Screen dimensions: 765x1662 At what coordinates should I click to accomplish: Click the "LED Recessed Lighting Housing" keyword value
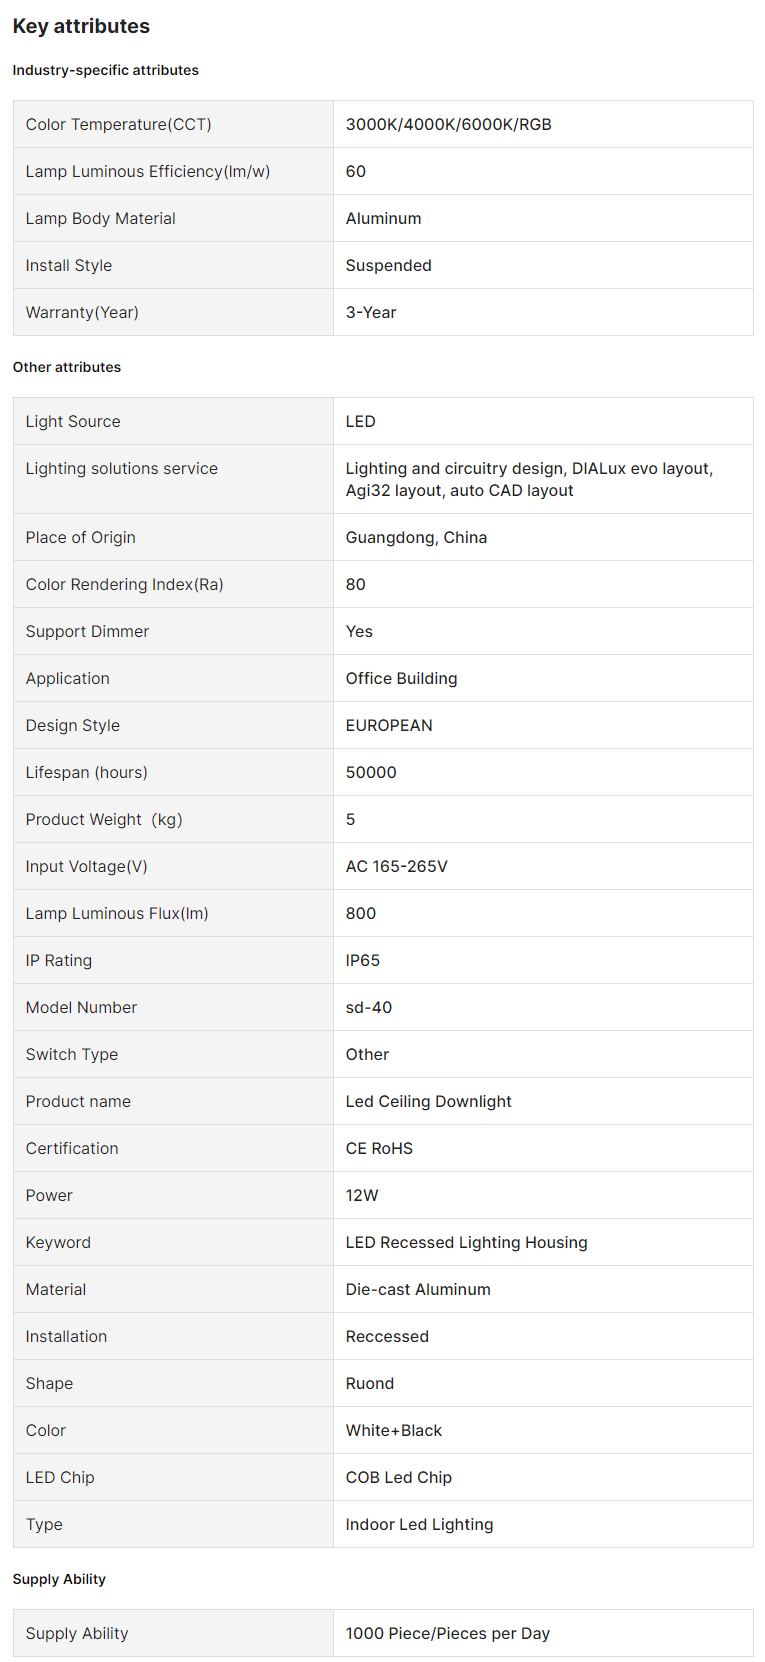466,1243
